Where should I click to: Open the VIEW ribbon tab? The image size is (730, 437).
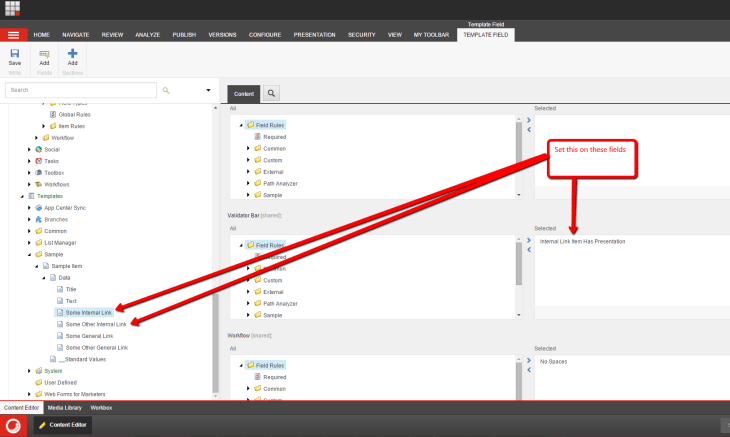[395, 35]
